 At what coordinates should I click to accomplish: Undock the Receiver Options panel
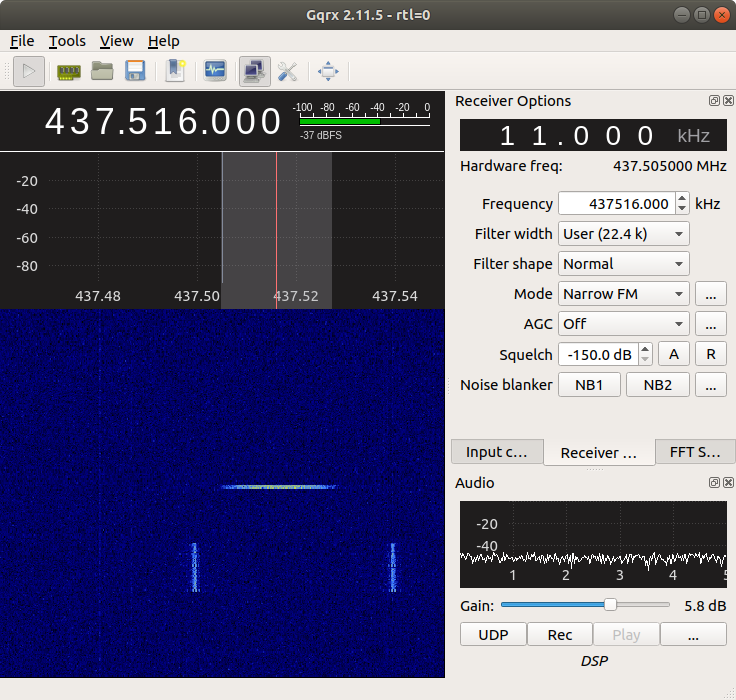(714, 100)
